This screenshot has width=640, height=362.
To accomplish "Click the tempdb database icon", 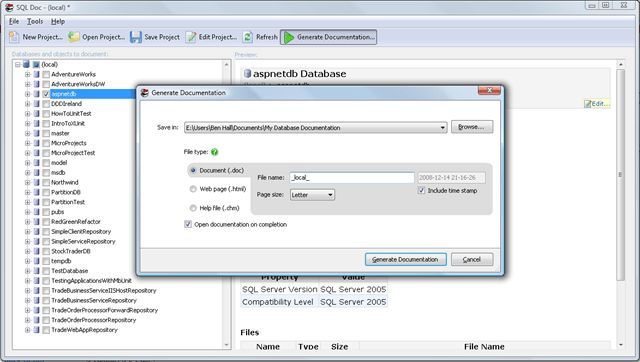I will click(x=37, y=261).
